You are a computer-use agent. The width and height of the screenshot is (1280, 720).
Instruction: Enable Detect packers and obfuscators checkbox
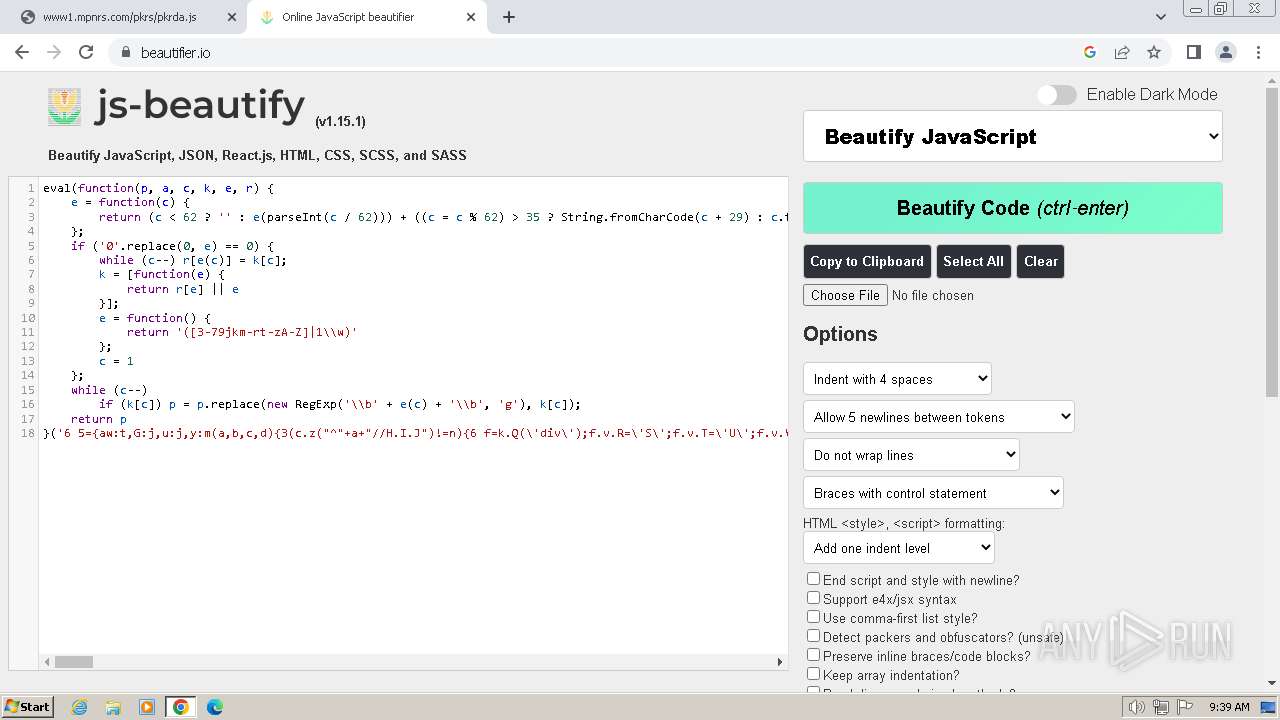pyautogui.click(x=813, y=636)
